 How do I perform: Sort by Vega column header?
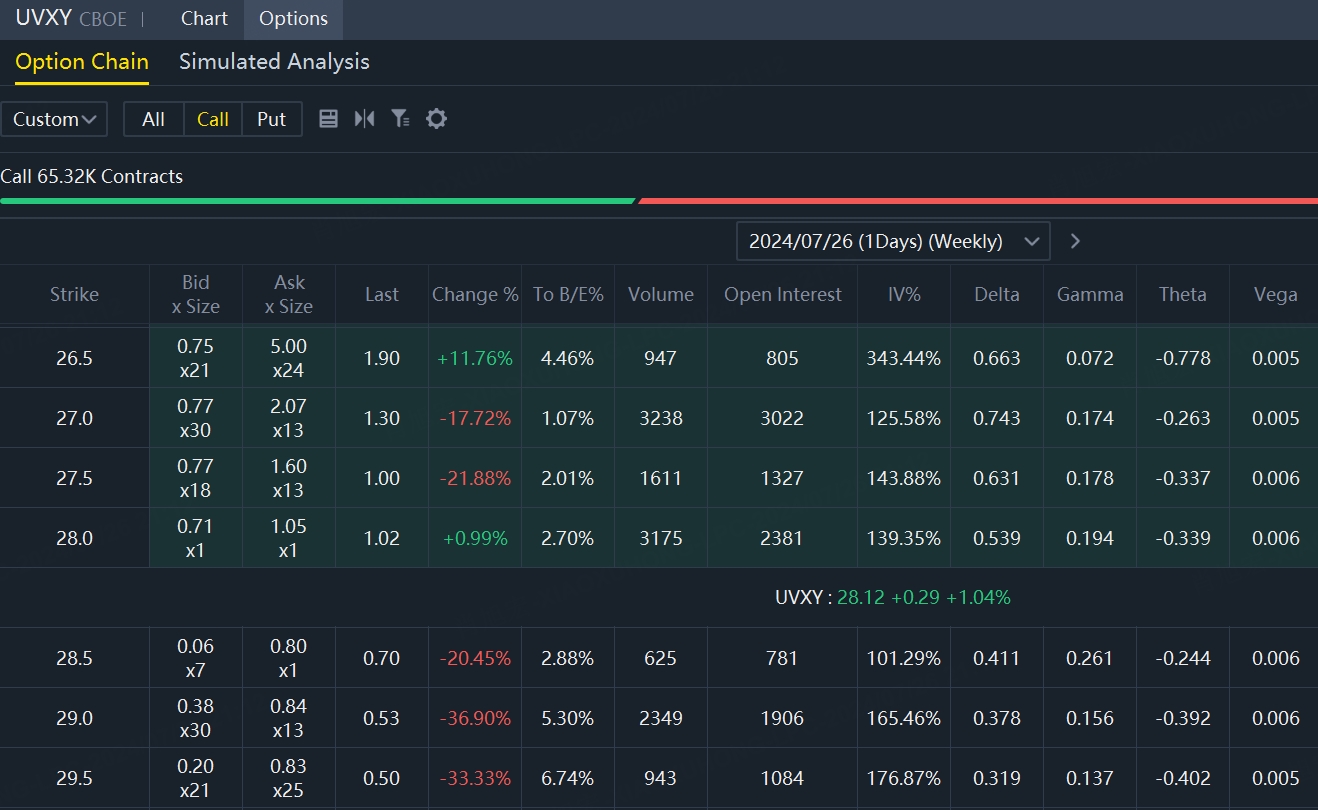point(1275,295)
